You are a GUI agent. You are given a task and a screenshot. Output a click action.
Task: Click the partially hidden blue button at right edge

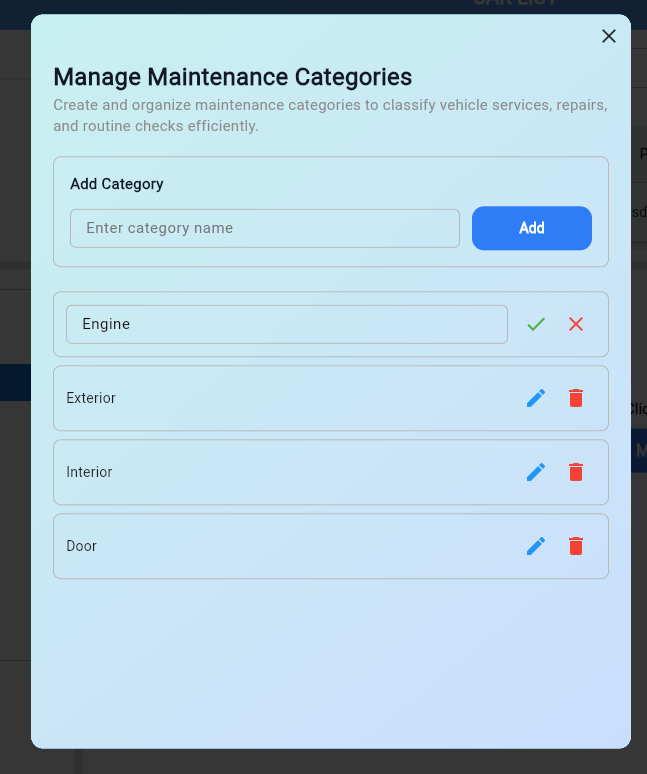coord(641,451)
